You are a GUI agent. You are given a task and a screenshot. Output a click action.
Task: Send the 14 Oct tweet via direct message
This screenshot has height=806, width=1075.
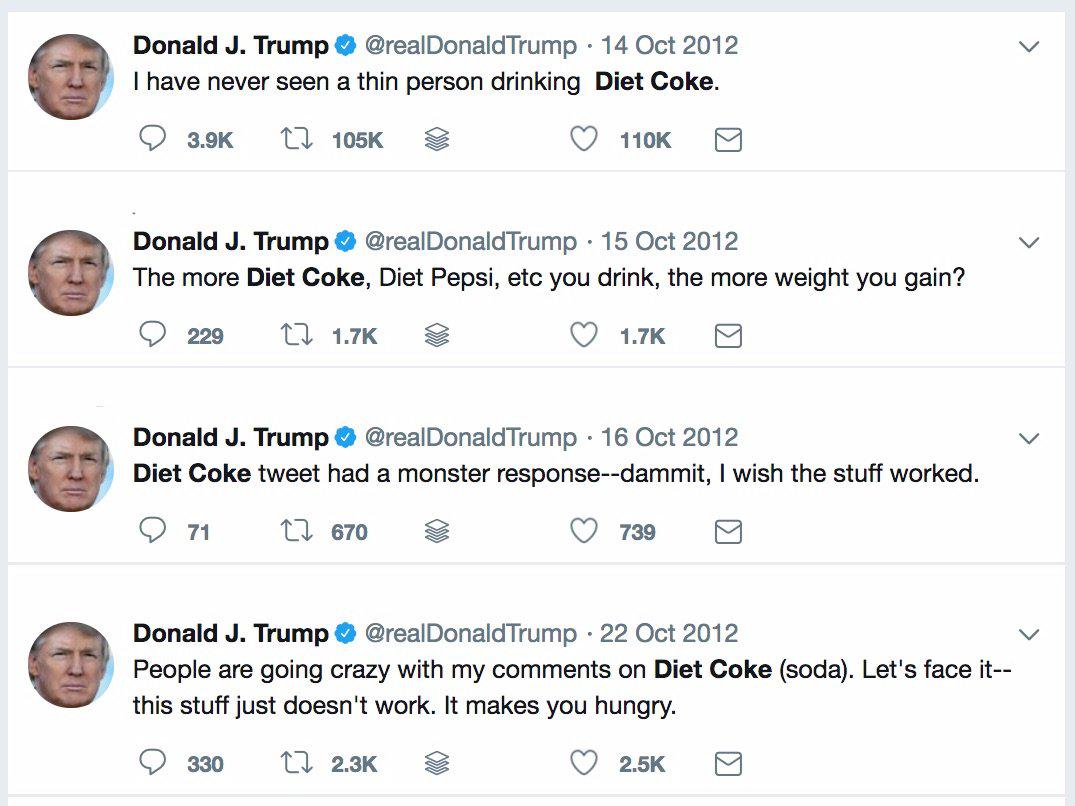tap(728, 141)
